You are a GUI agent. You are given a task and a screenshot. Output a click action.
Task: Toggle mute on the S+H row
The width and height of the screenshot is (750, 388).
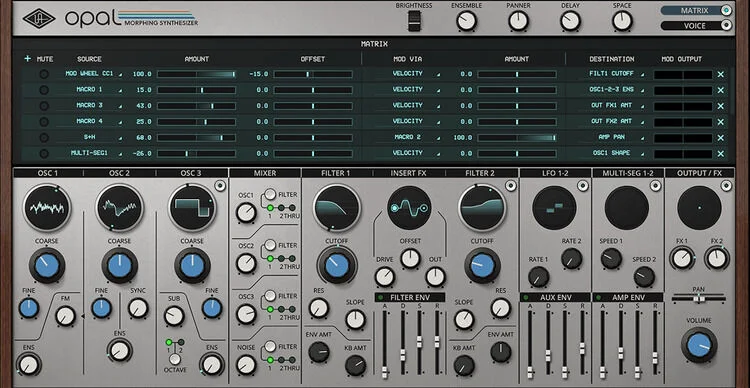click(x=44, y=138)
